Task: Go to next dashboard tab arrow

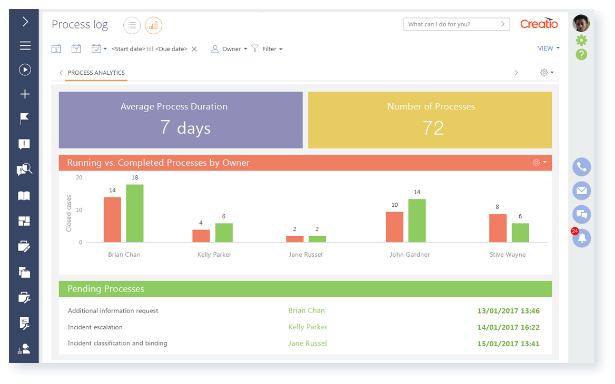Action: click(x=516, y=73)
